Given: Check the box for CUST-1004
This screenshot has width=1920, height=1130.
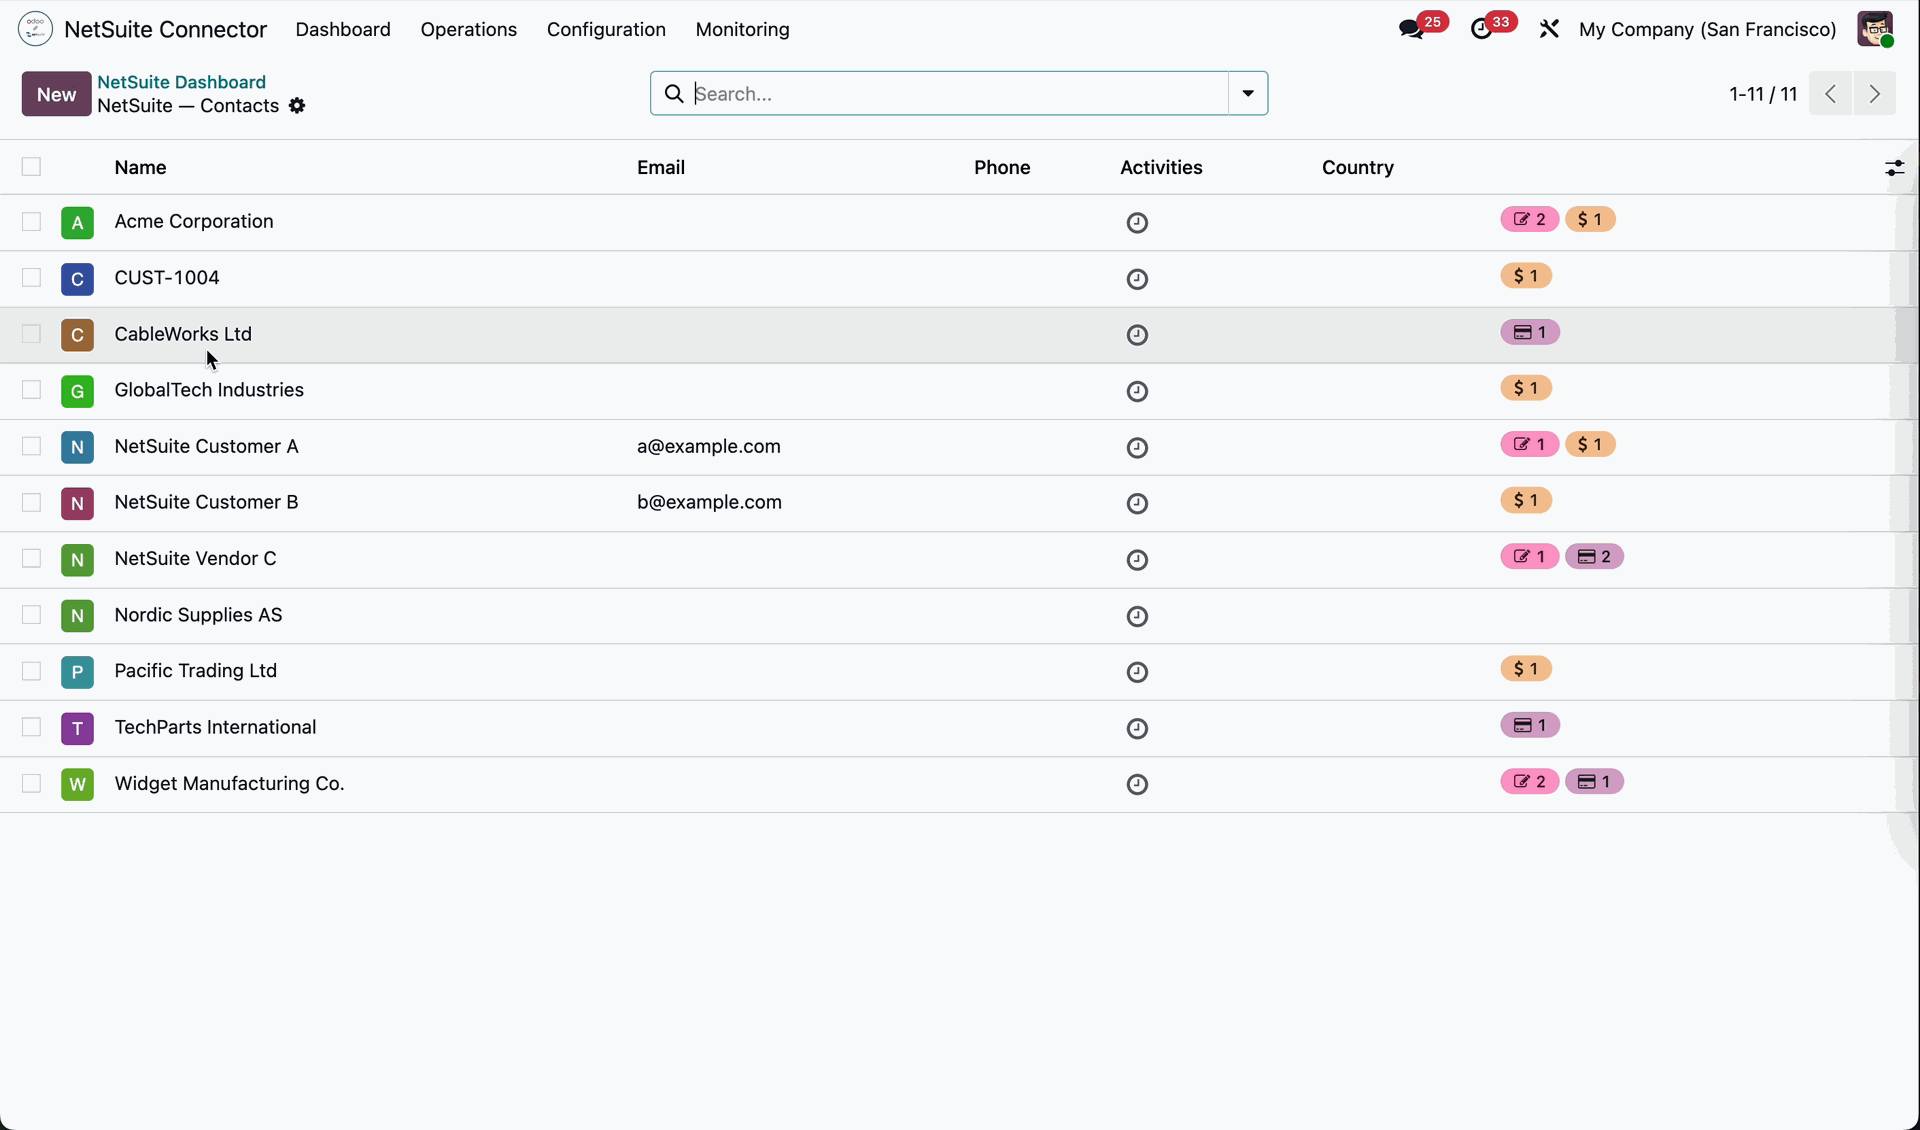Looking at the screenshot, I should point(31,278).
